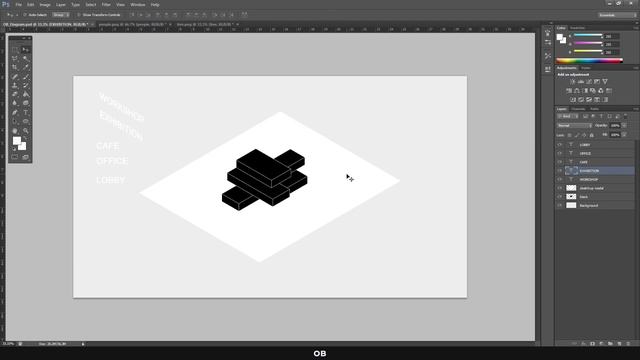Screen dimensions: 640x360
Task: Open the File menu
Action: click(x=18, y=4)
